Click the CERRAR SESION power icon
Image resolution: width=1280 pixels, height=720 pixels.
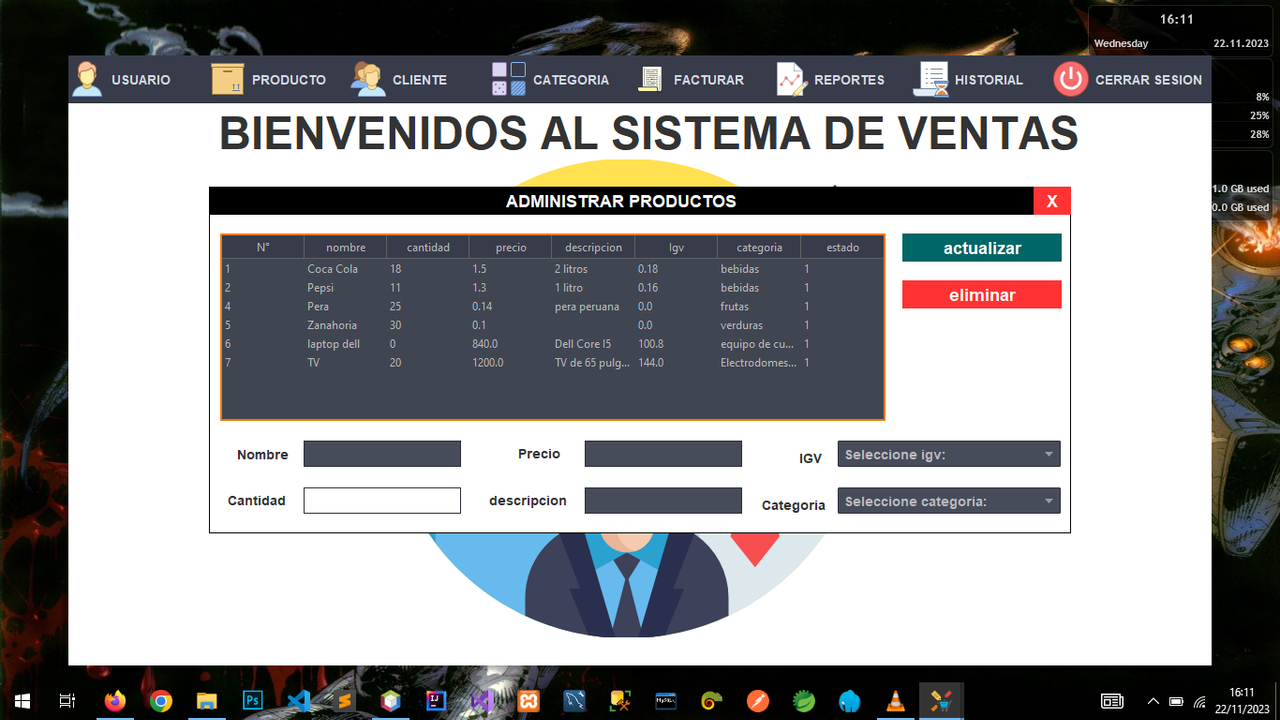click(x=1069, y=79)
